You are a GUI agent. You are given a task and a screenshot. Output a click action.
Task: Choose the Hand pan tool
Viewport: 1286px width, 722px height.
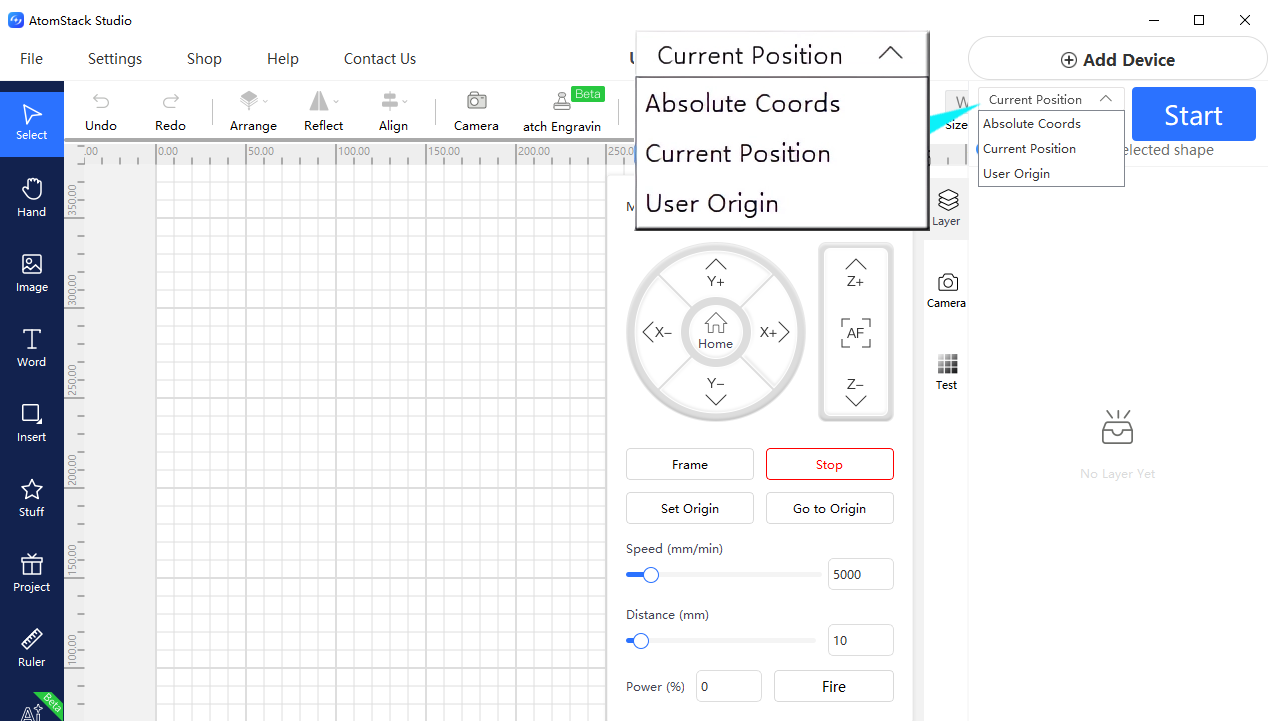[x=32, y=198]
